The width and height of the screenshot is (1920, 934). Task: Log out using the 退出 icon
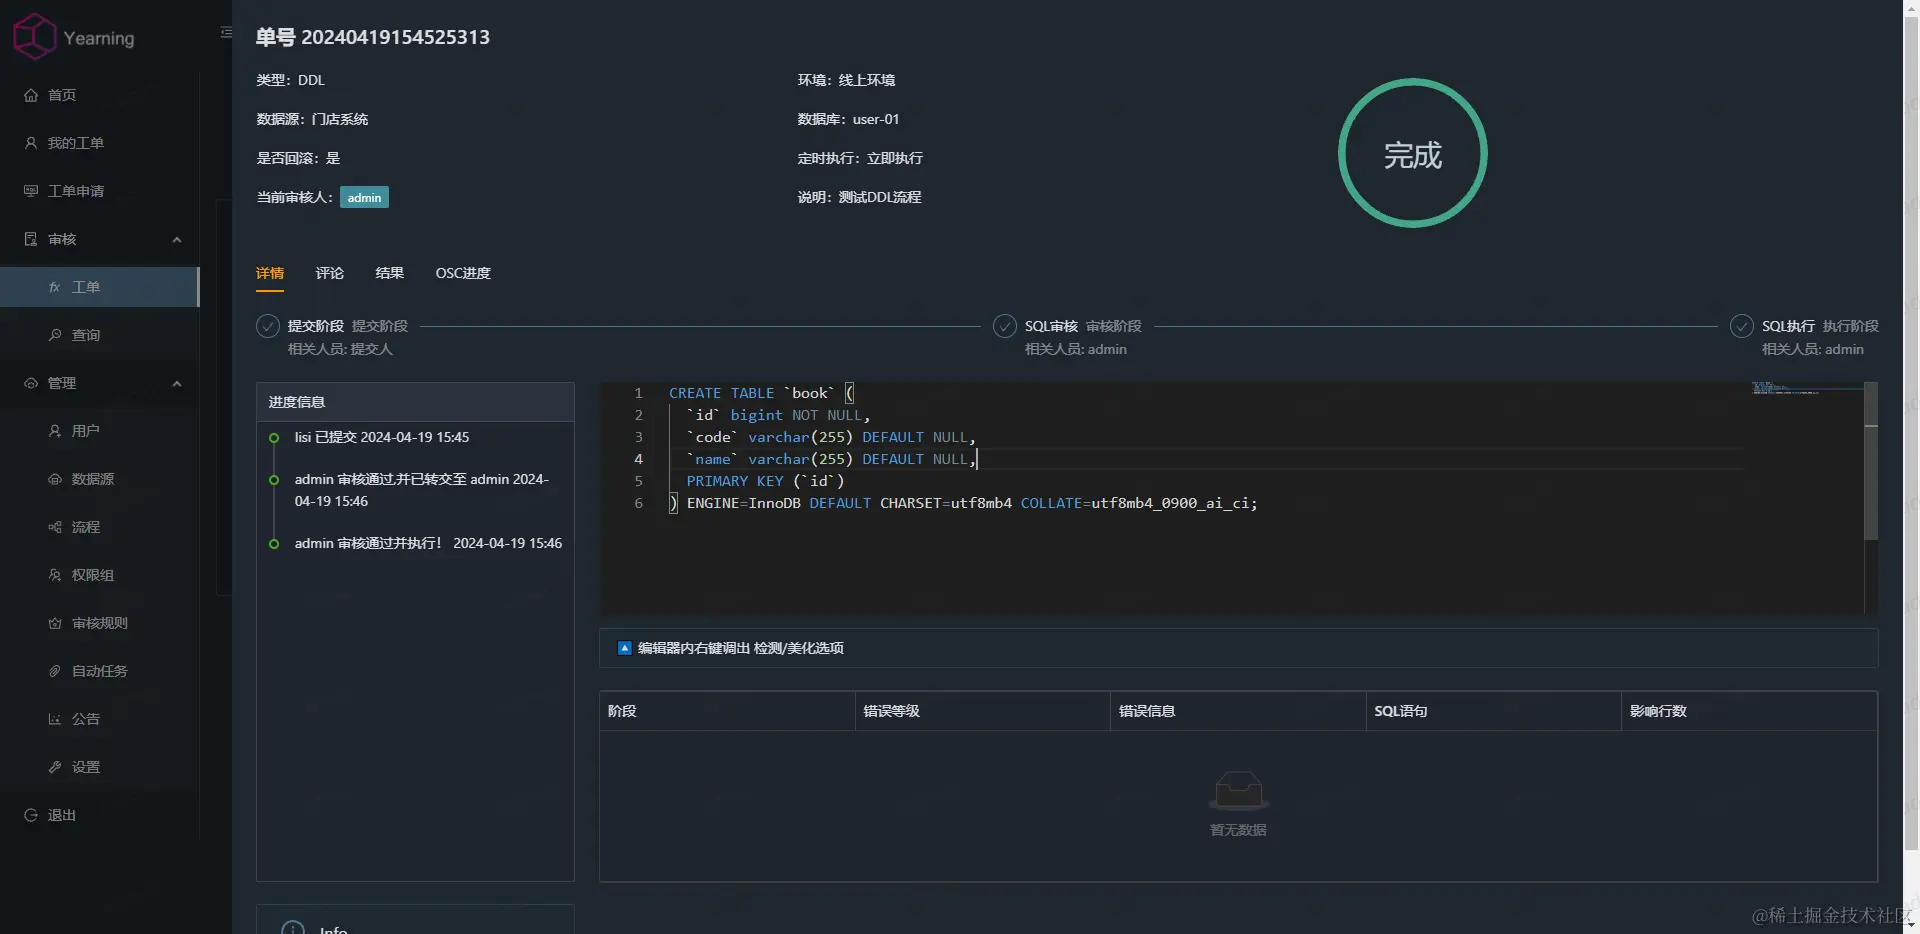(31, 815)
